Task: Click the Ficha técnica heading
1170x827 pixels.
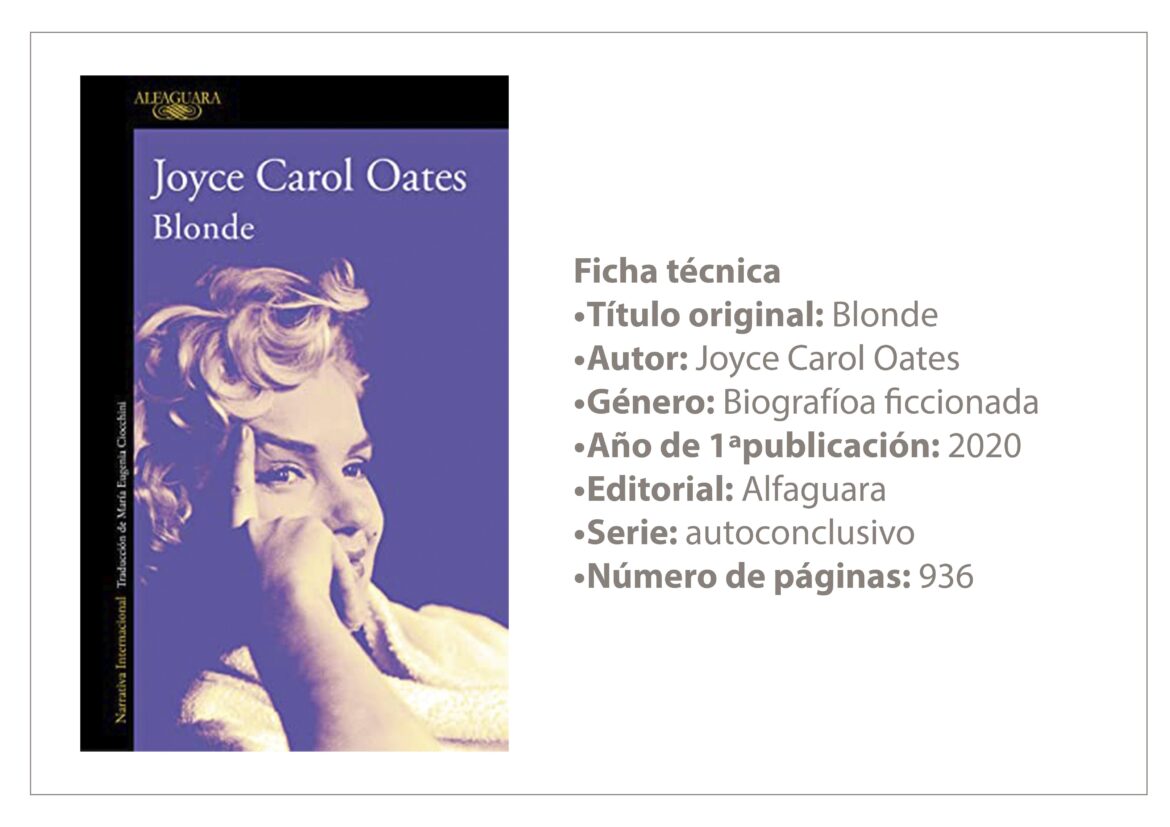Action: pyautogui.click(x=677, y=271)
